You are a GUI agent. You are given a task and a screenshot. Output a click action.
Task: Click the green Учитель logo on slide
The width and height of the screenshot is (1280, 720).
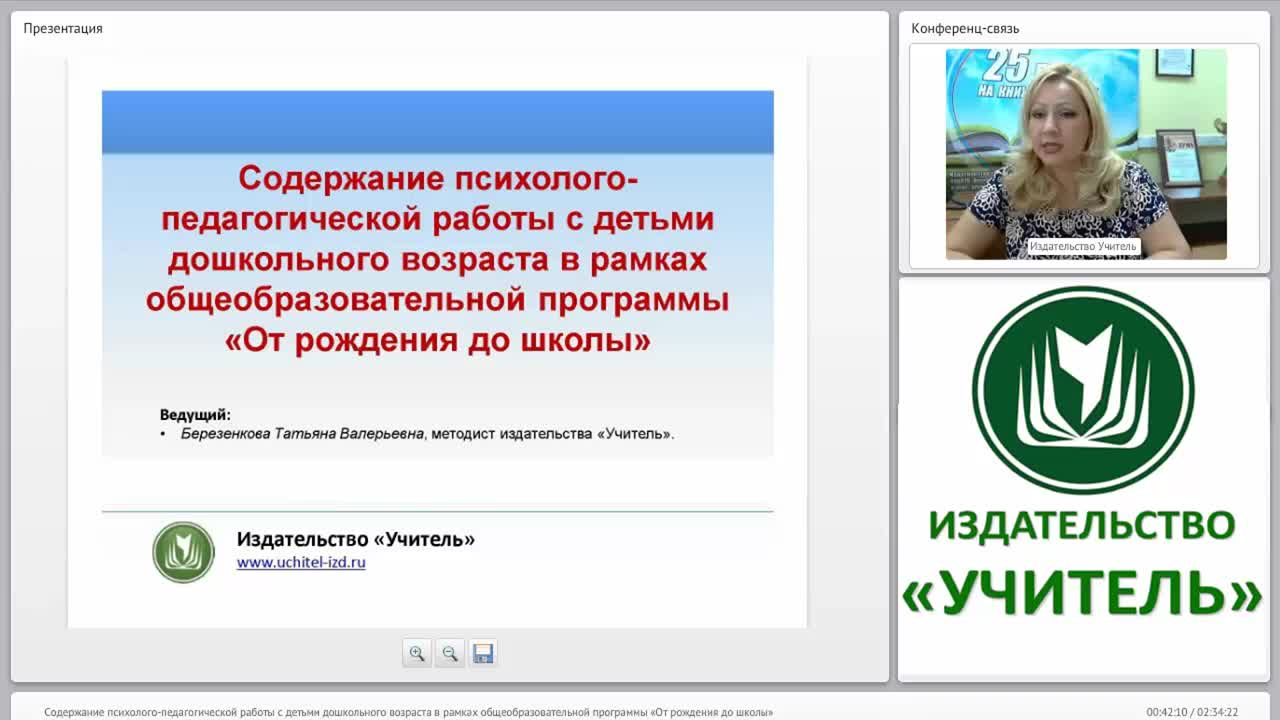pyautogui.click(x=183, y=552)
